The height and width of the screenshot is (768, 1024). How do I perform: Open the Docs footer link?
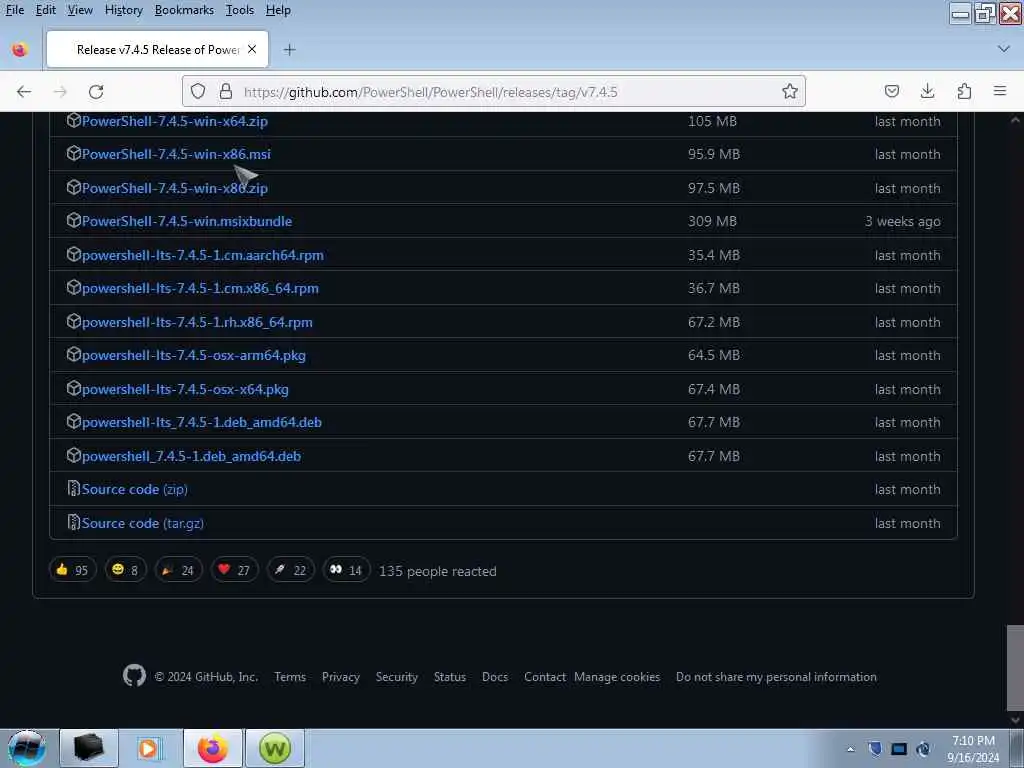click(x=495, y=677)
